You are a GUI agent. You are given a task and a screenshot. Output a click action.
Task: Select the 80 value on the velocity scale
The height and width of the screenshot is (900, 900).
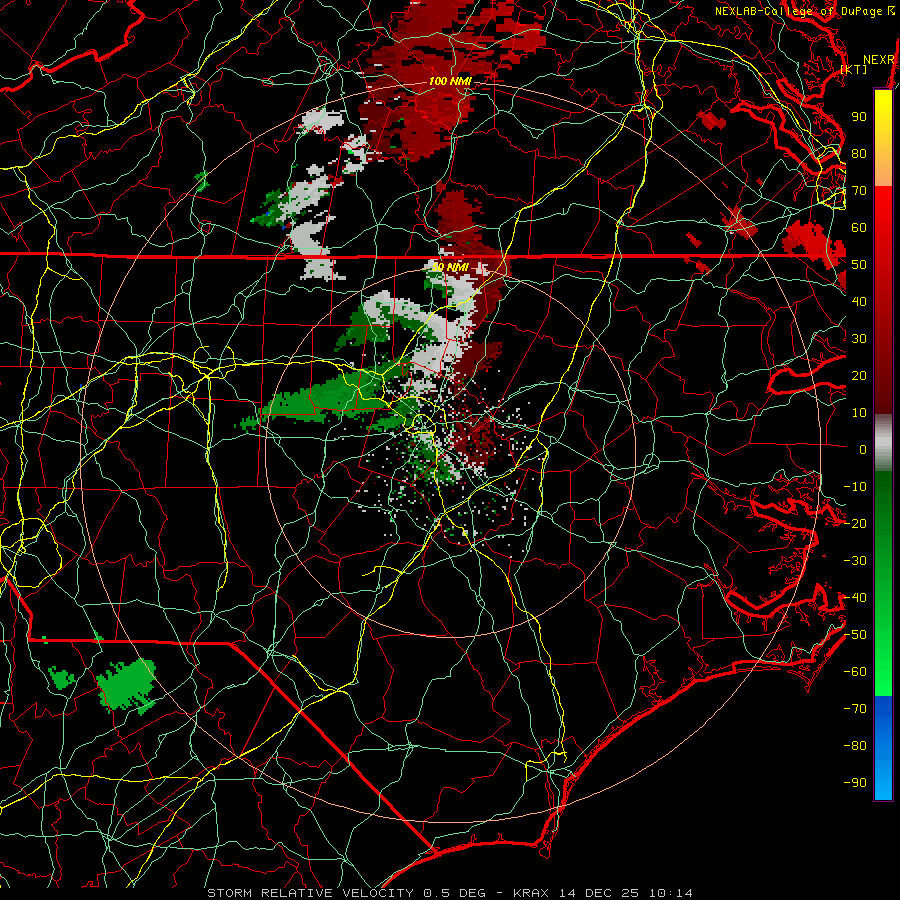(859, 154)
